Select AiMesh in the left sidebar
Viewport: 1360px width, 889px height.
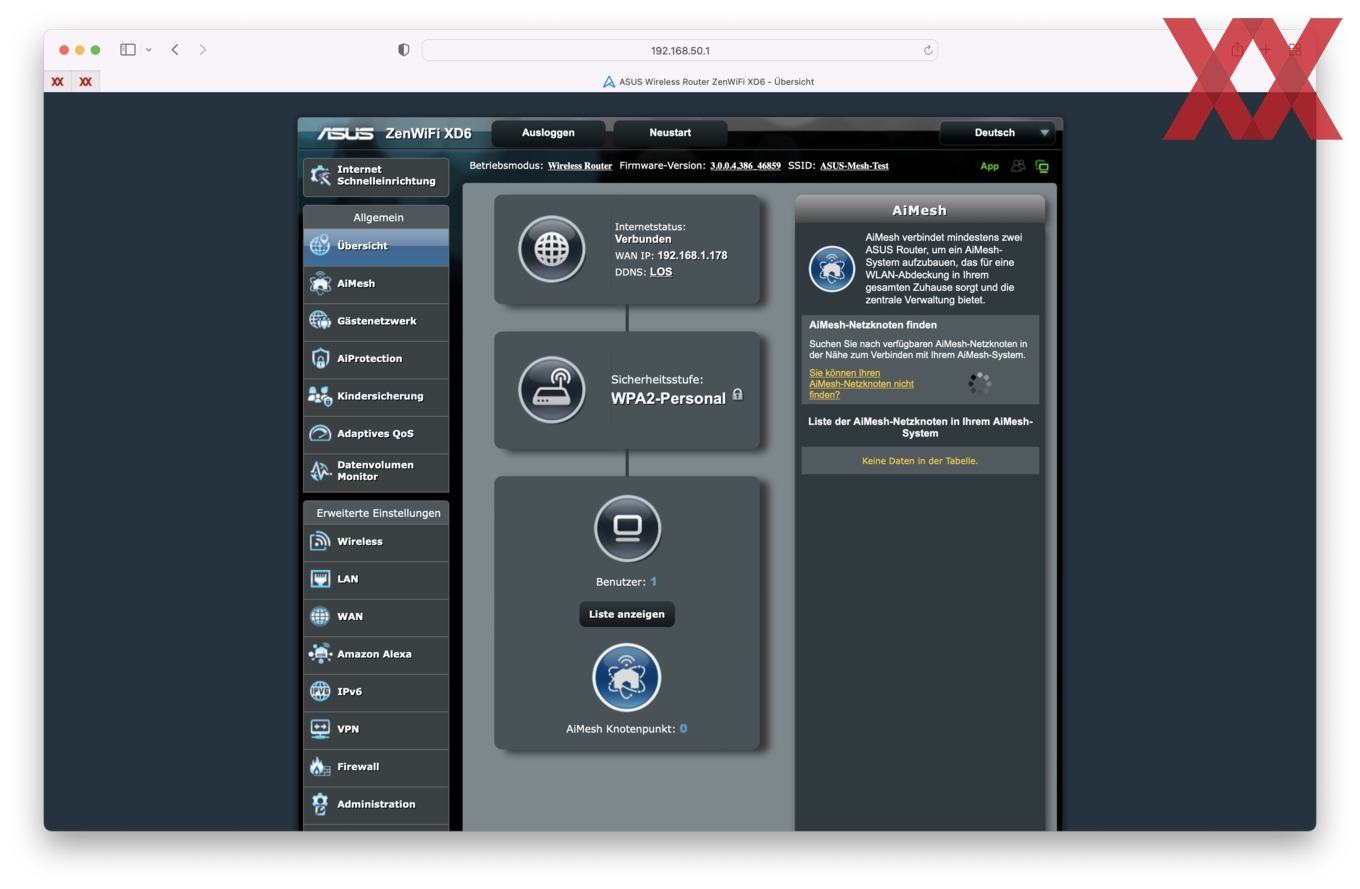pos(376,284)
